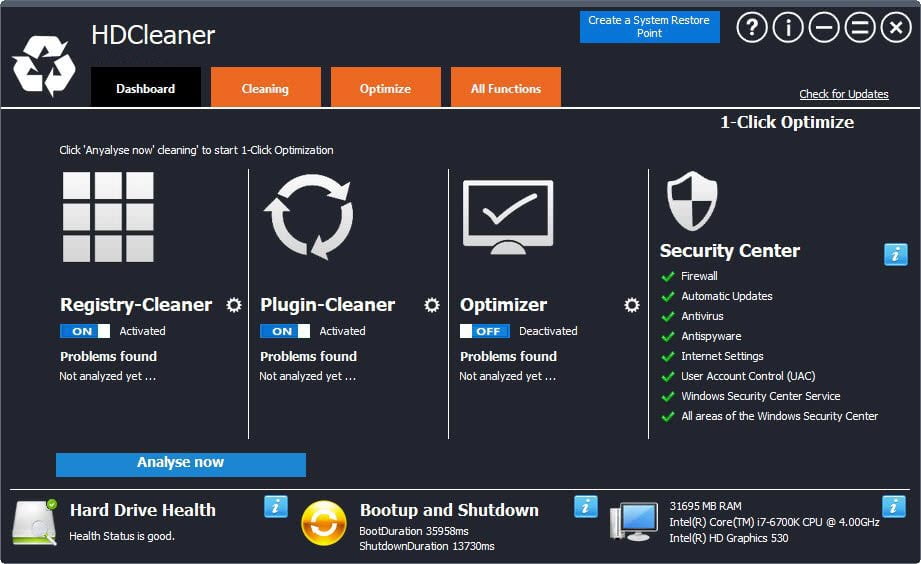Click Windows Security Center Service text
The height and width of the screenshot is (564, 921).
tap(761, 396)
